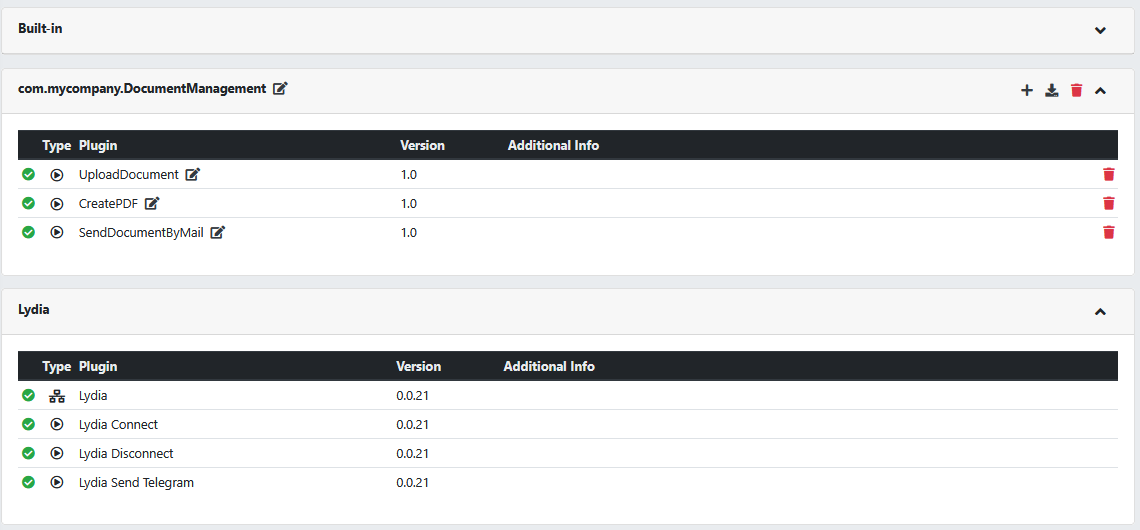Select the Lydia Send Telegram plugin name

[x=136, y=482]
